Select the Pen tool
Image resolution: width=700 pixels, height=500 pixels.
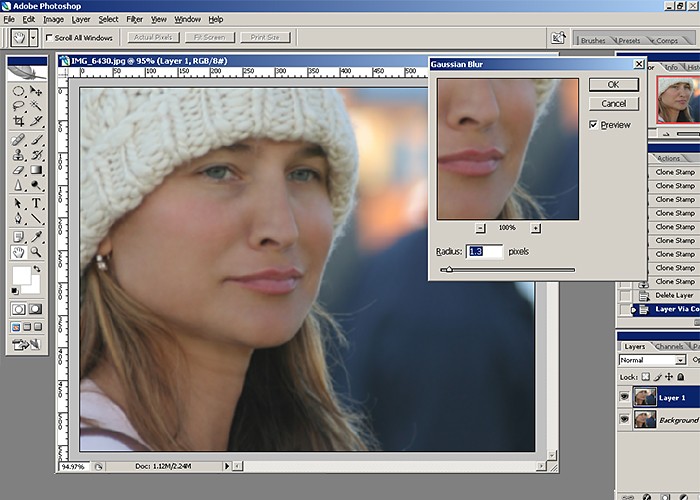click(x=18, y=218)
